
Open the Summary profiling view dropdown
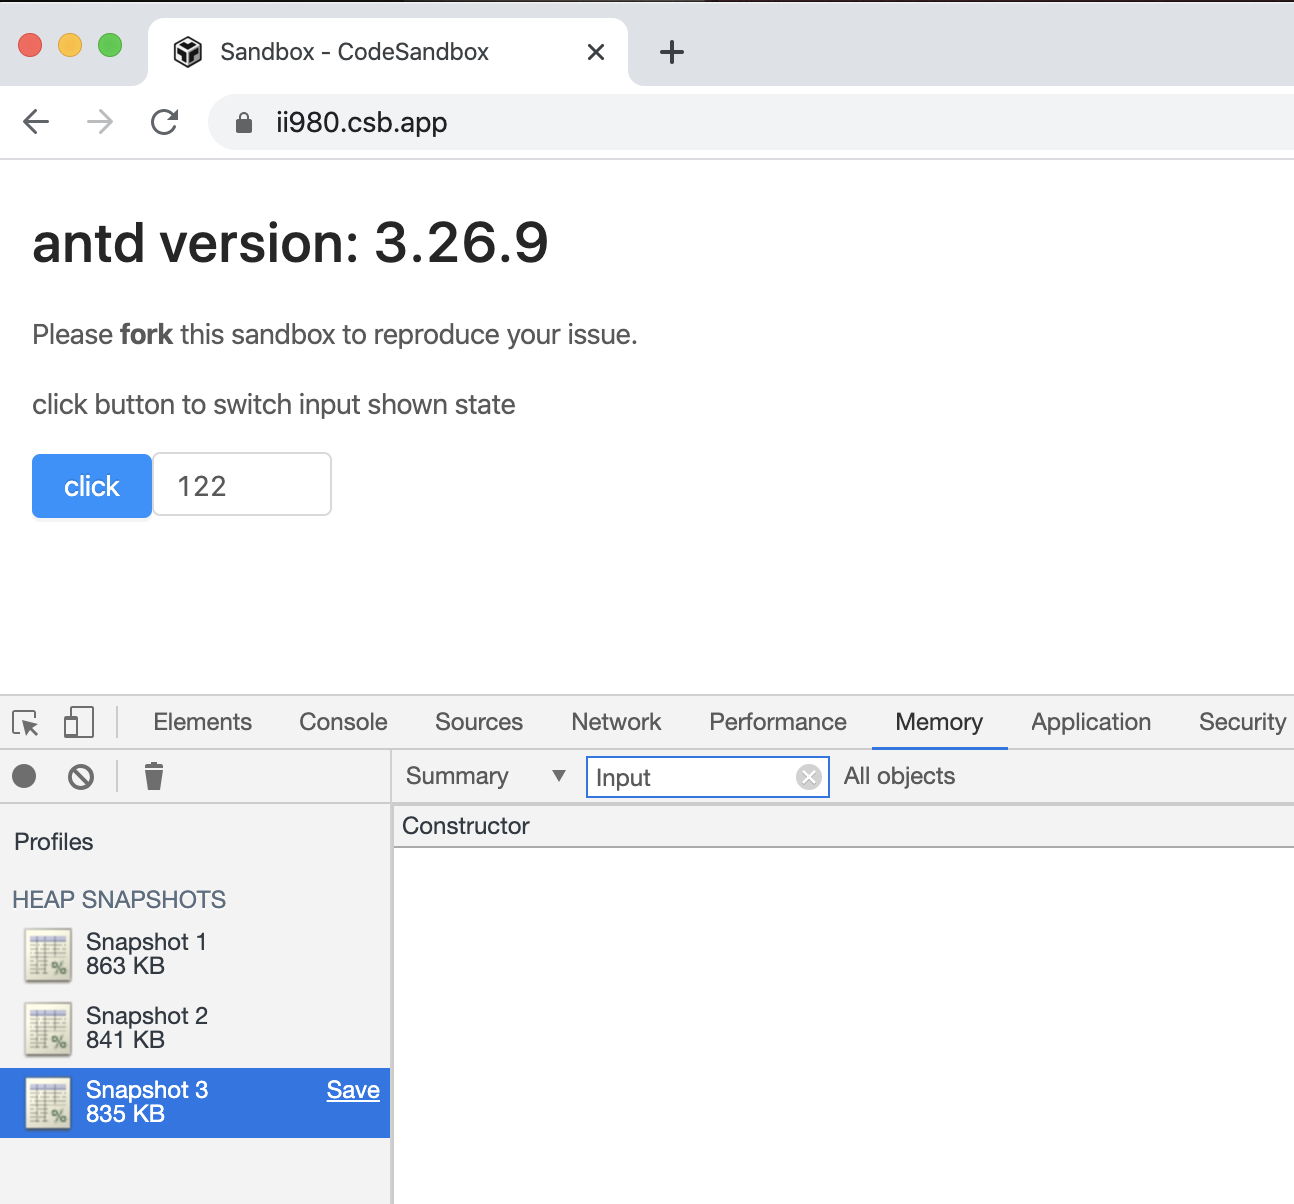point(457,776)
